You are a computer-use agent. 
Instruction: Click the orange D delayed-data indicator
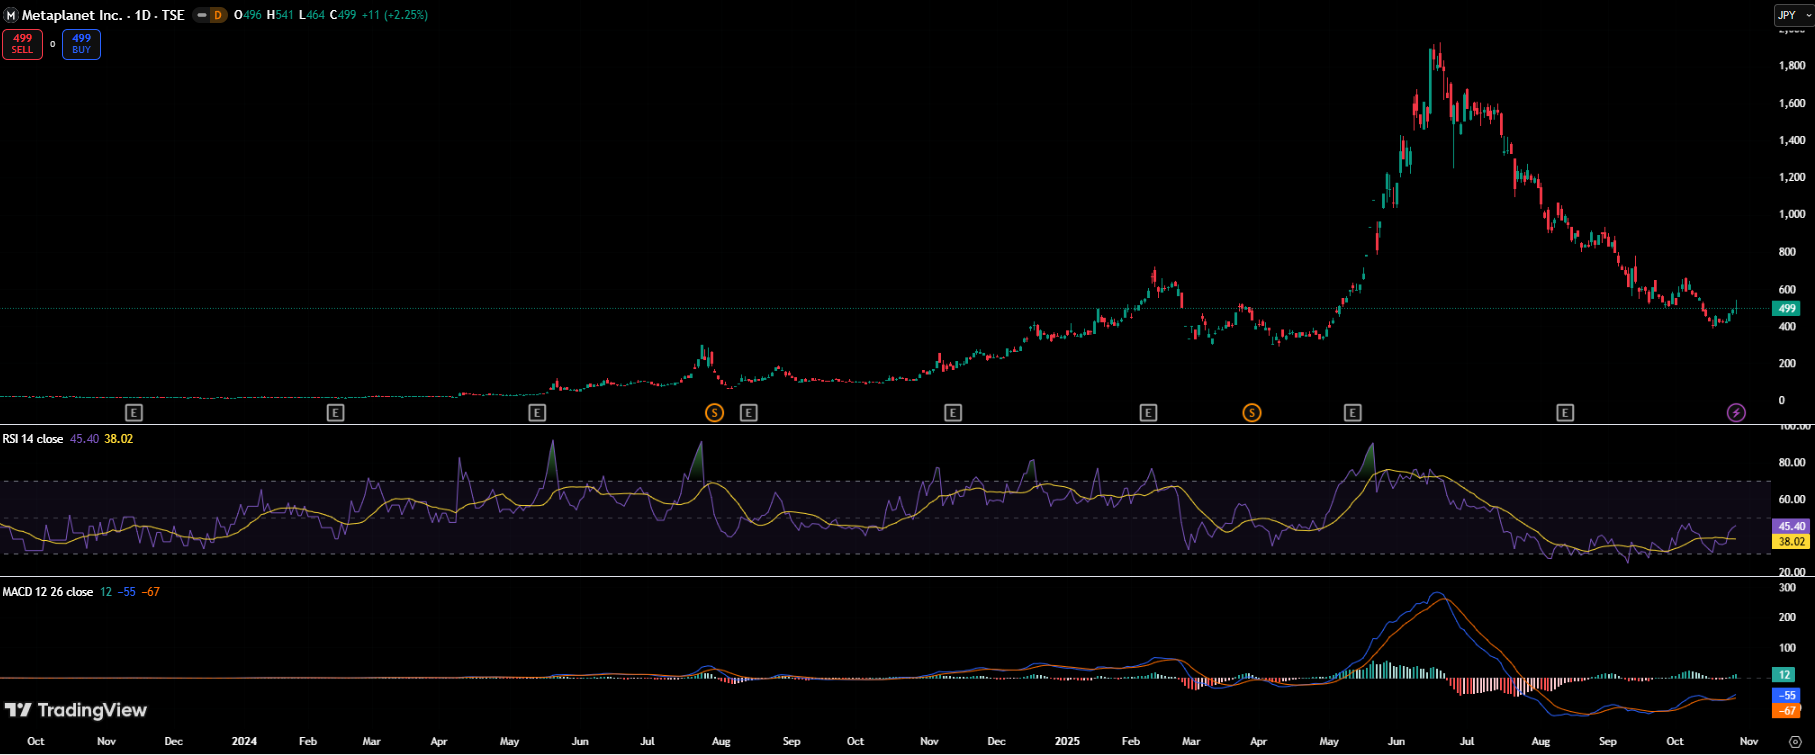[x=217, y=15]
